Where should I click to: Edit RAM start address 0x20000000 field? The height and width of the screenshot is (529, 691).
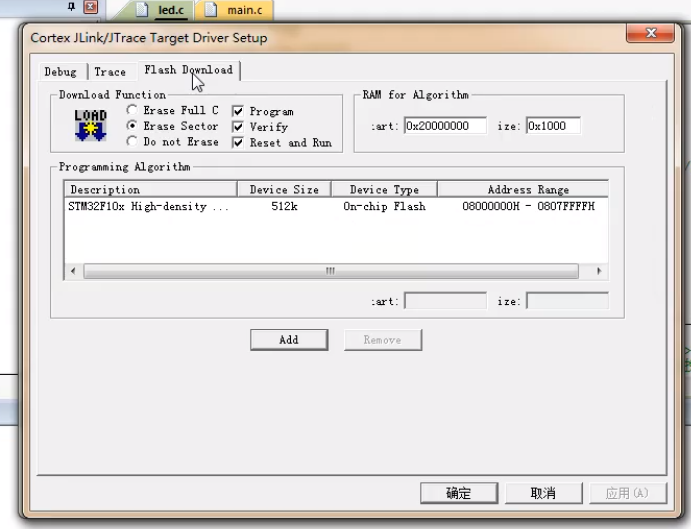[445, 126]
